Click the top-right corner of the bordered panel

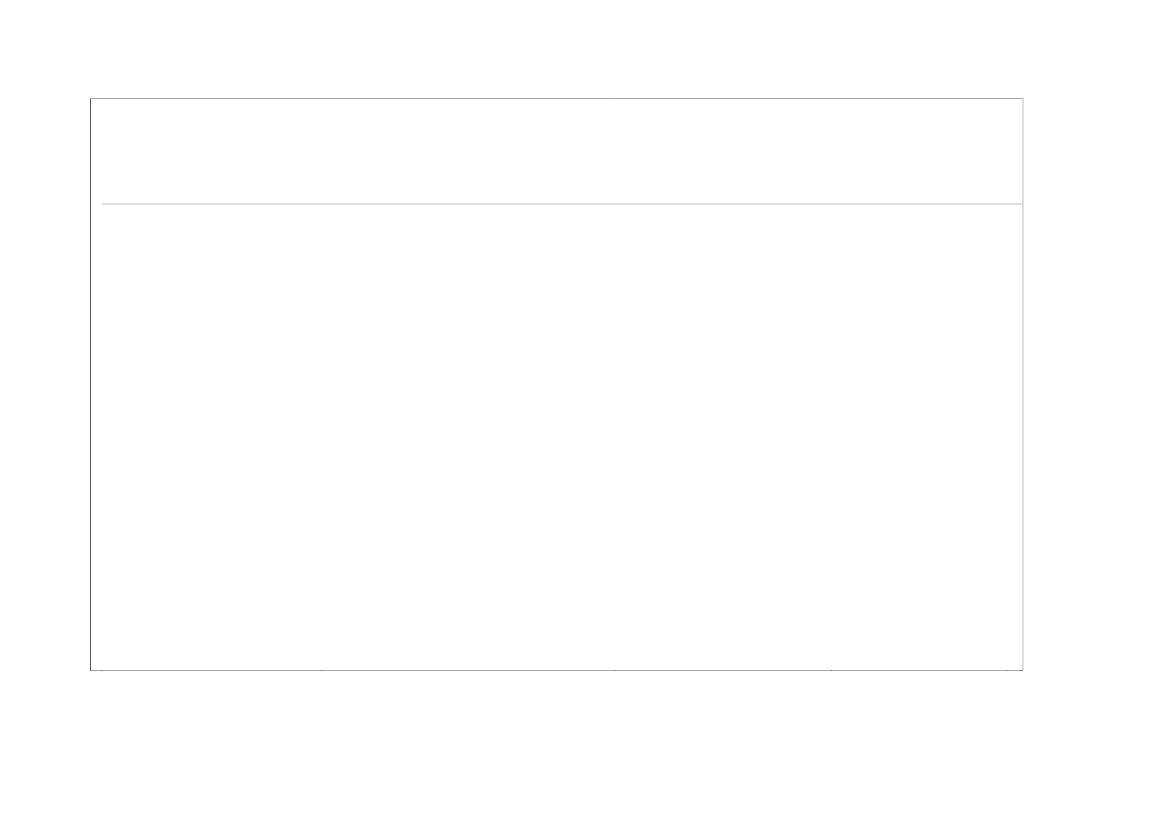click(x=1022, y=99)
